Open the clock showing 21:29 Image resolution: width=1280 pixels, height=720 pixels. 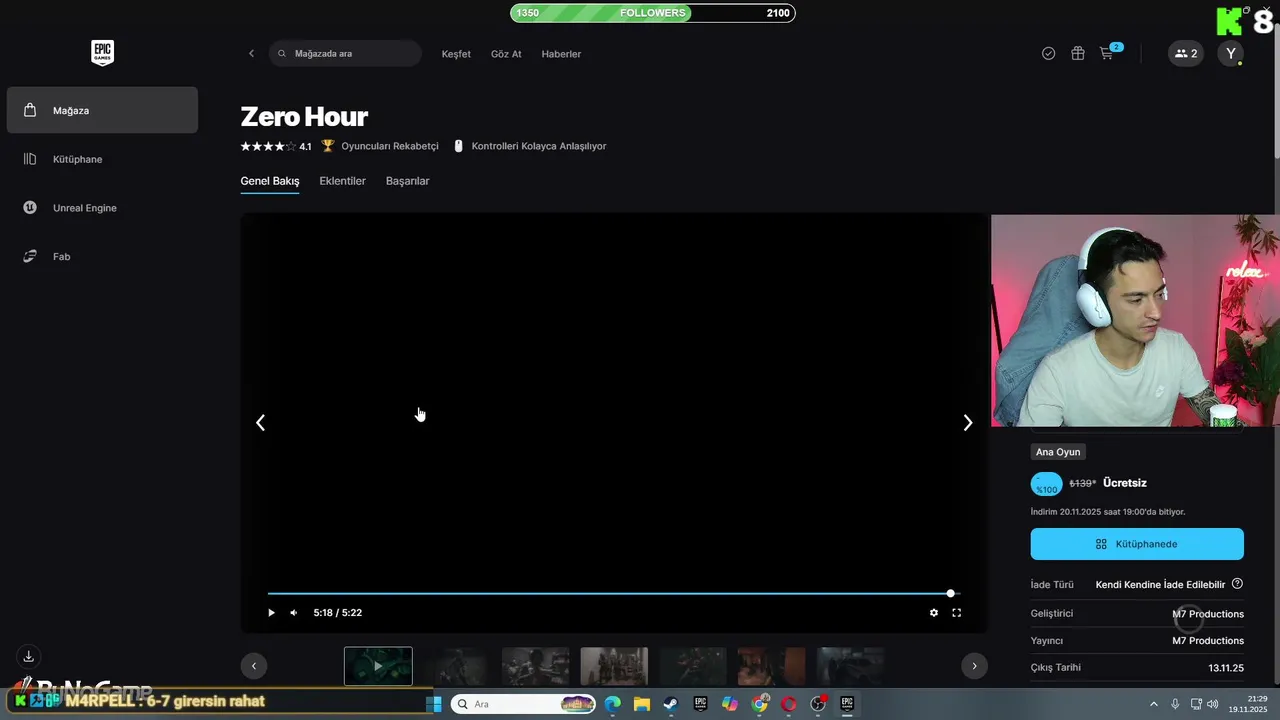click(1248, 704)
